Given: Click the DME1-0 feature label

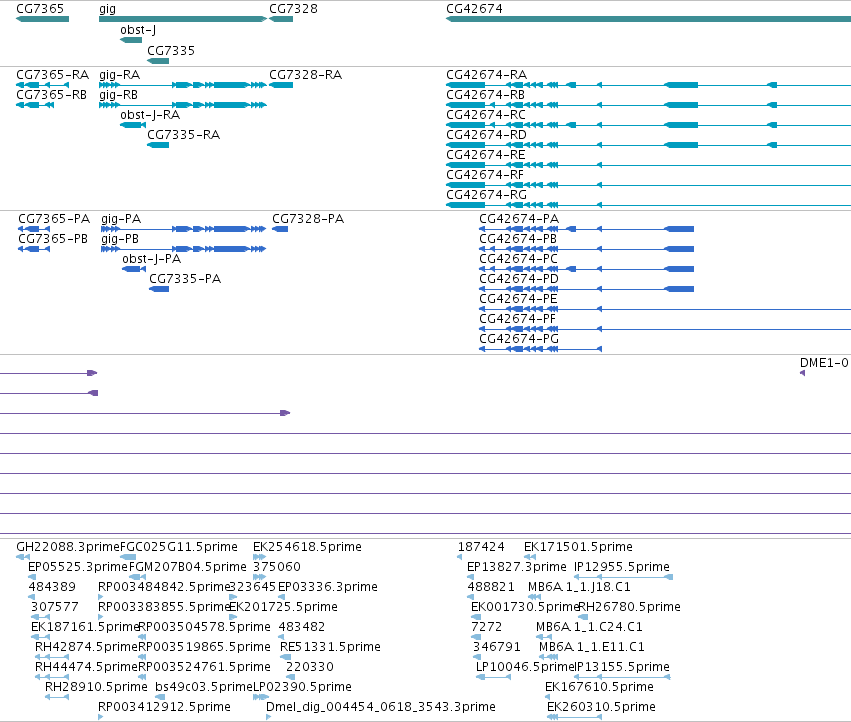Looking at the screenshot, I should [824, 363].
